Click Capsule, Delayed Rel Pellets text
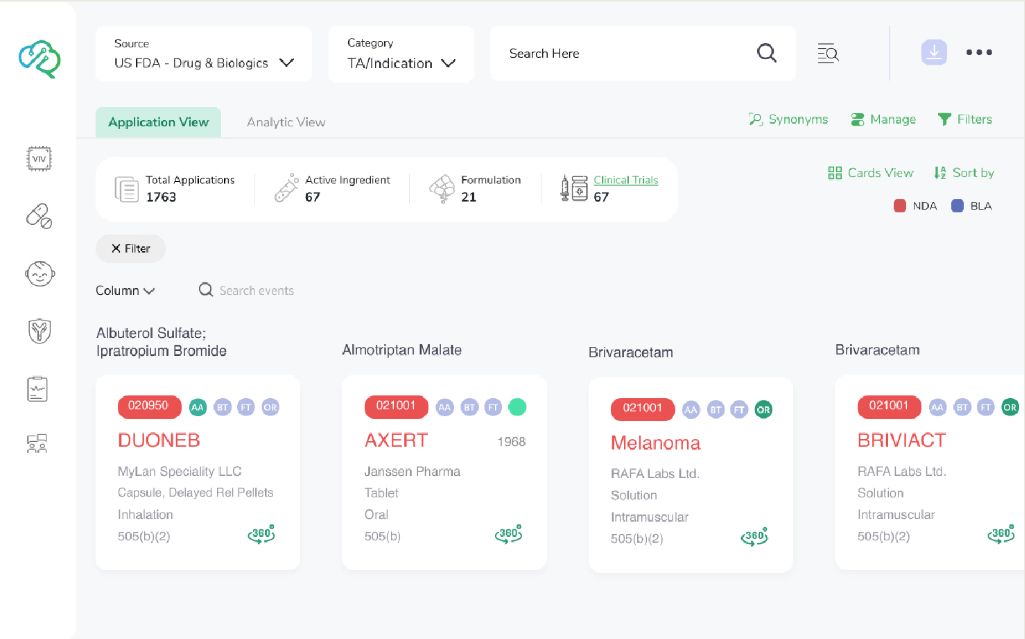 click(195, 493)
